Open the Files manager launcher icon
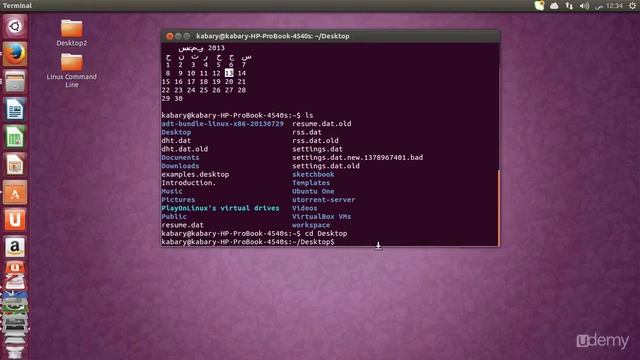This screenshot has width=640, height=360. pyautogui.click(x=15, y=81)
